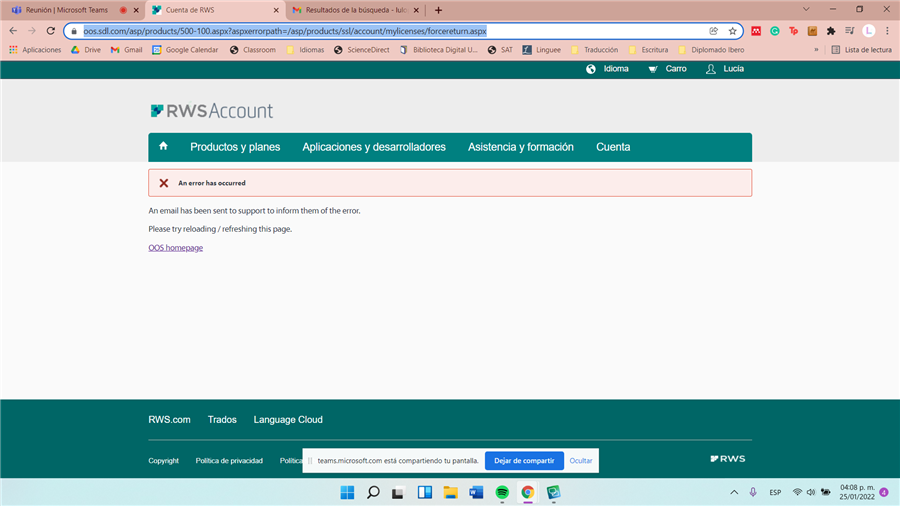Open the Lucía user account menu
Viewport: 900px width, 506px height.
725,69
